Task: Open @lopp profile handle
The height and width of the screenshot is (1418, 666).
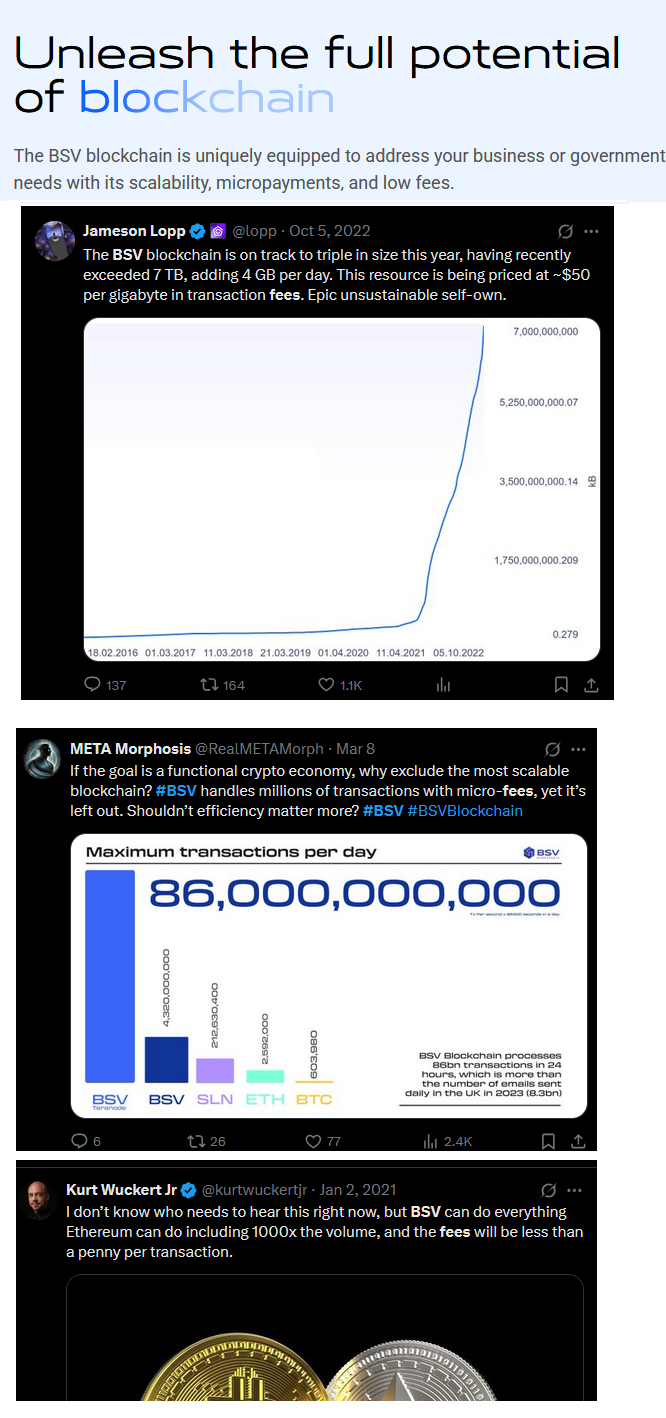Action: pos(257,231)
